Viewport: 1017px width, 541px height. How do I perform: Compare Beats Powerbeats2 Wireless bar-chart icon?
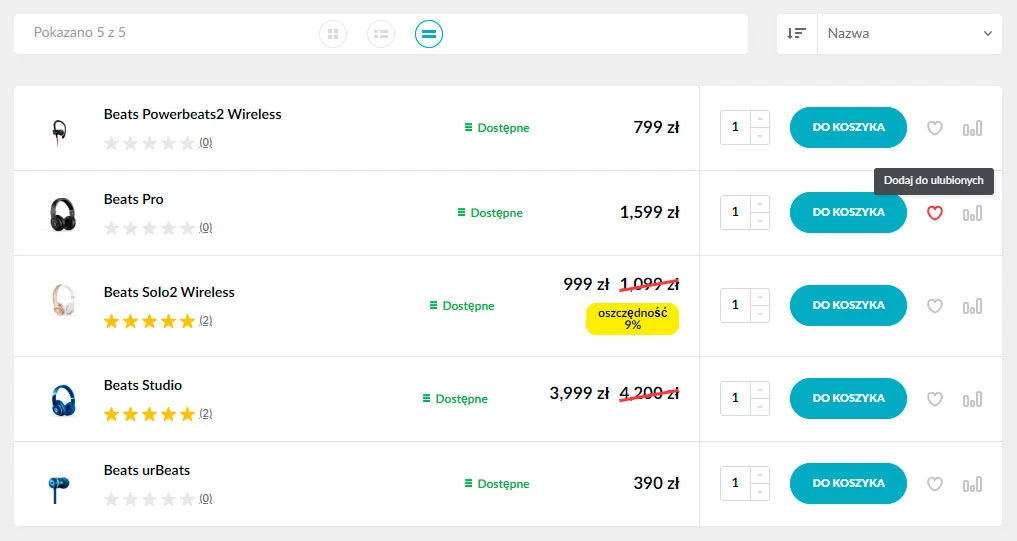coord(972,128)
